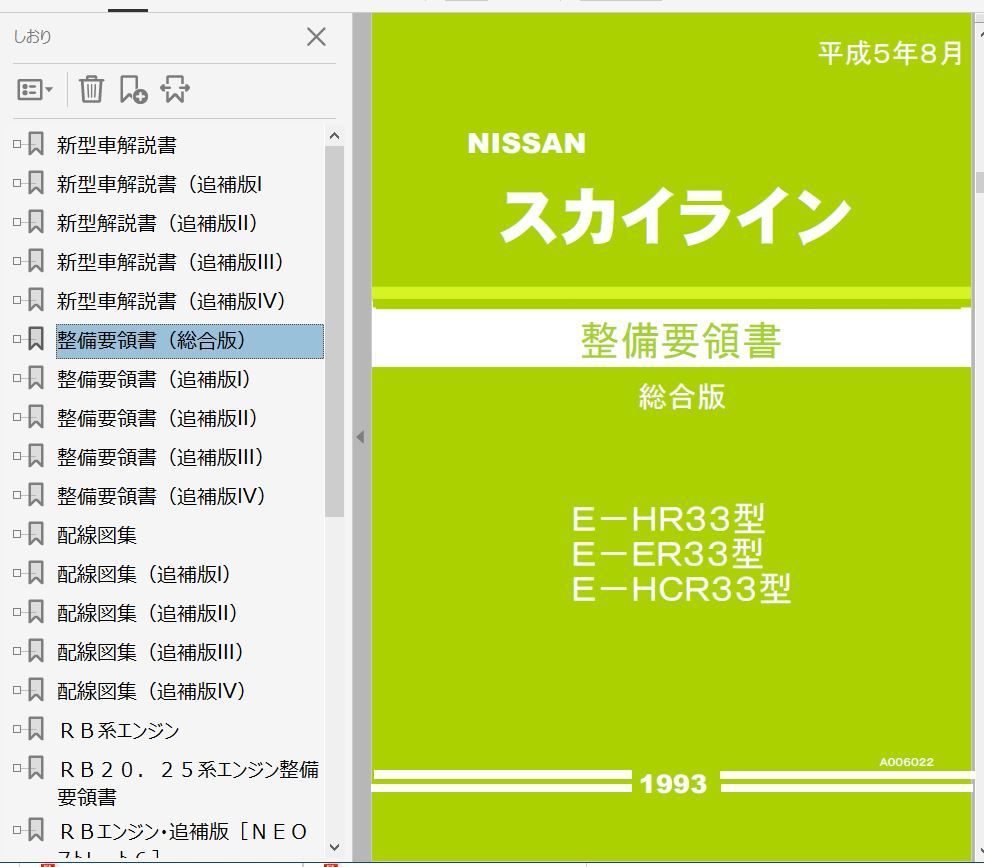The image size is (984, 867).
Task: Select bookmark 新型車解説書（追補版III）
Action: [x=171, y=262]
